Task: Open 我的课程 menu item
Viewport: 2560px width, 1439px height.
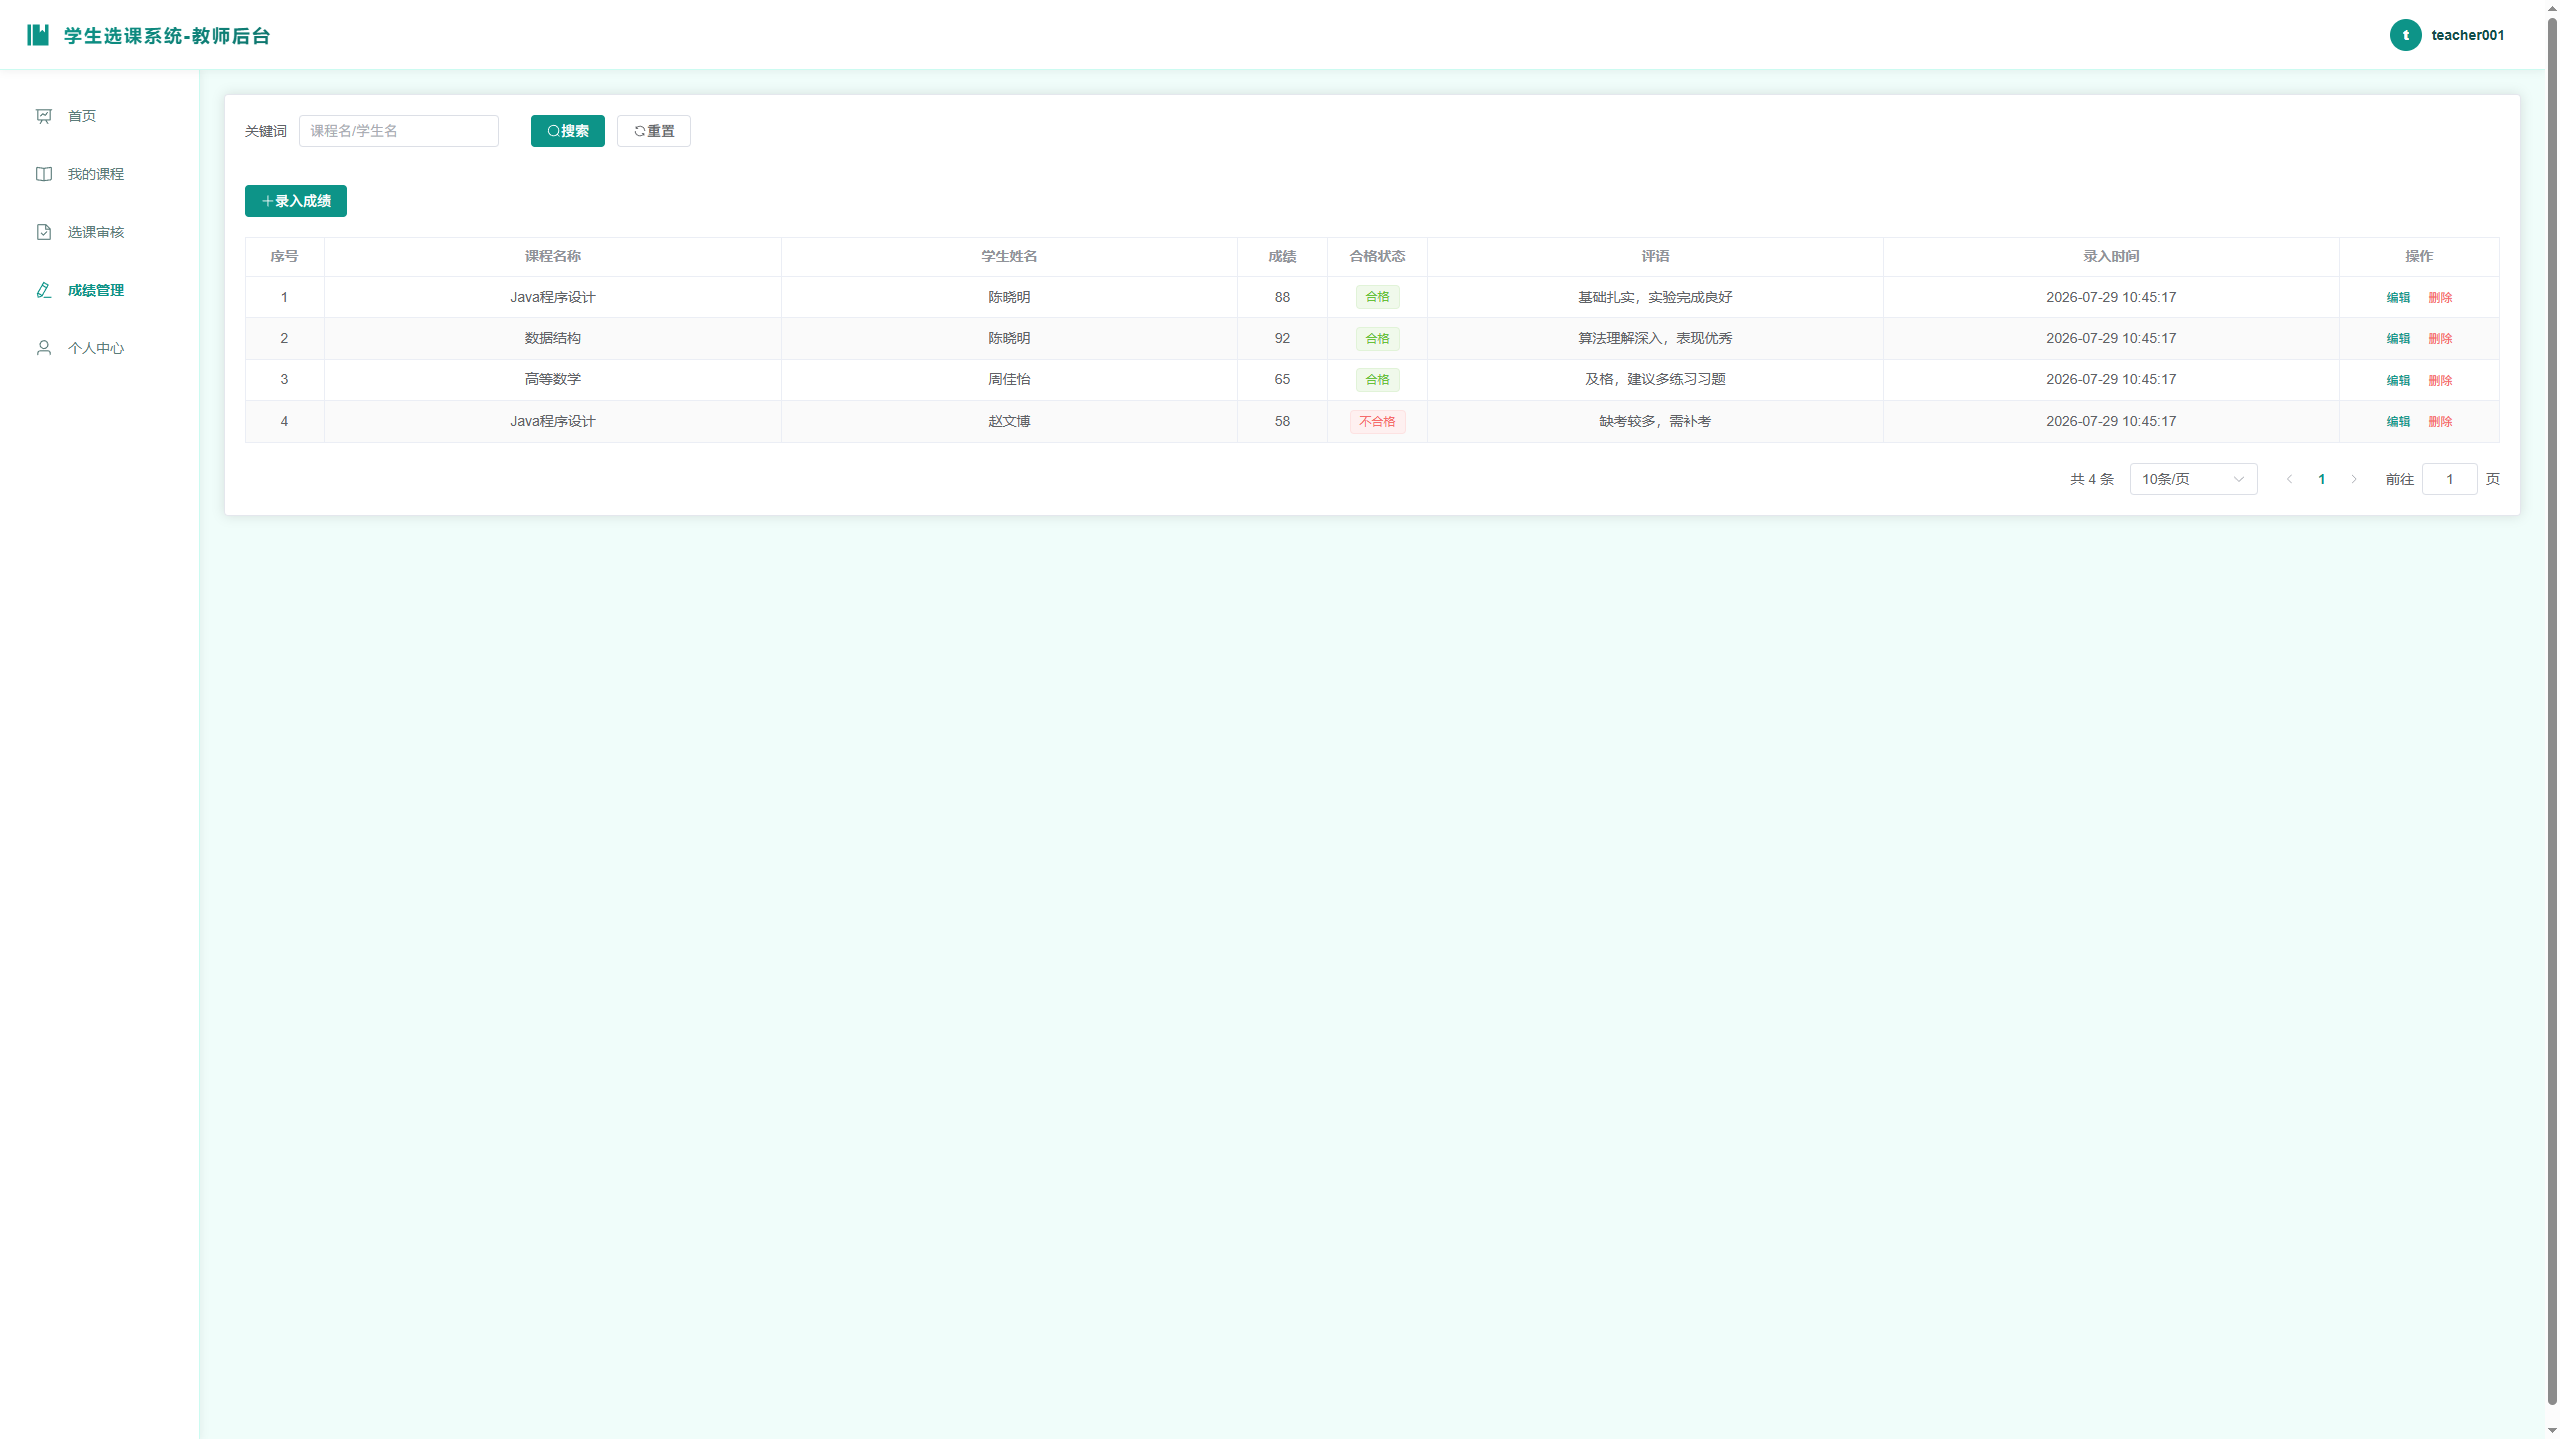Action: (100, 174)
